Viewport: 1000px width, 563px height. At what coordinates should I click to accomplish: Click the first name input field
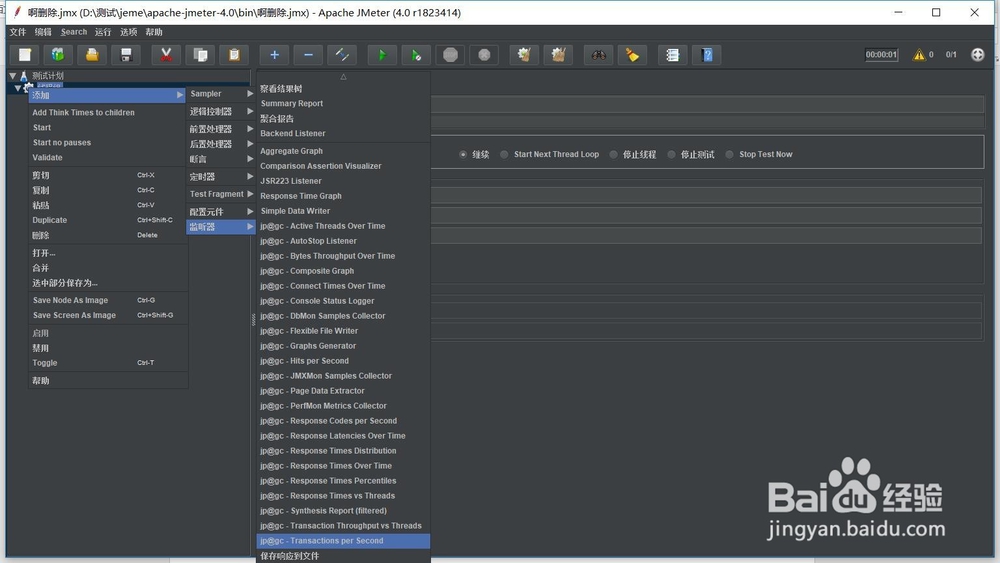707,104
